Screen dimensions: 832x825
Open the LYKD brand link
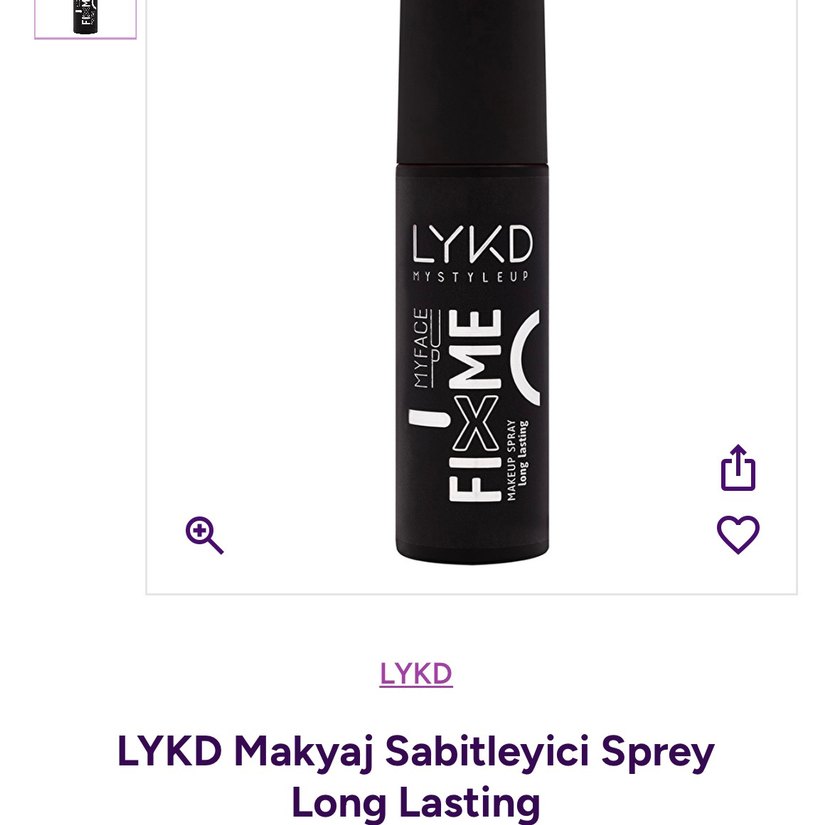[x=416, y=674]
